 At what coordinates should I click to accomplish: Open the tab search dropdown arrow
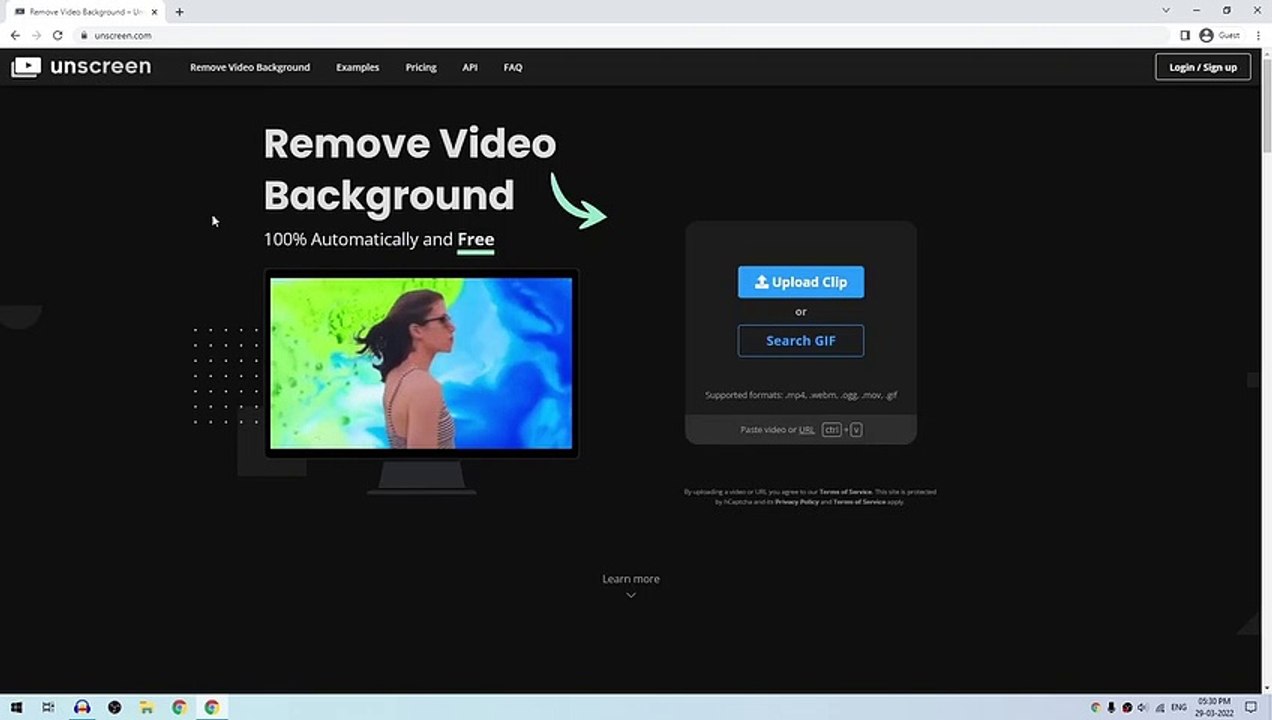1166,10
